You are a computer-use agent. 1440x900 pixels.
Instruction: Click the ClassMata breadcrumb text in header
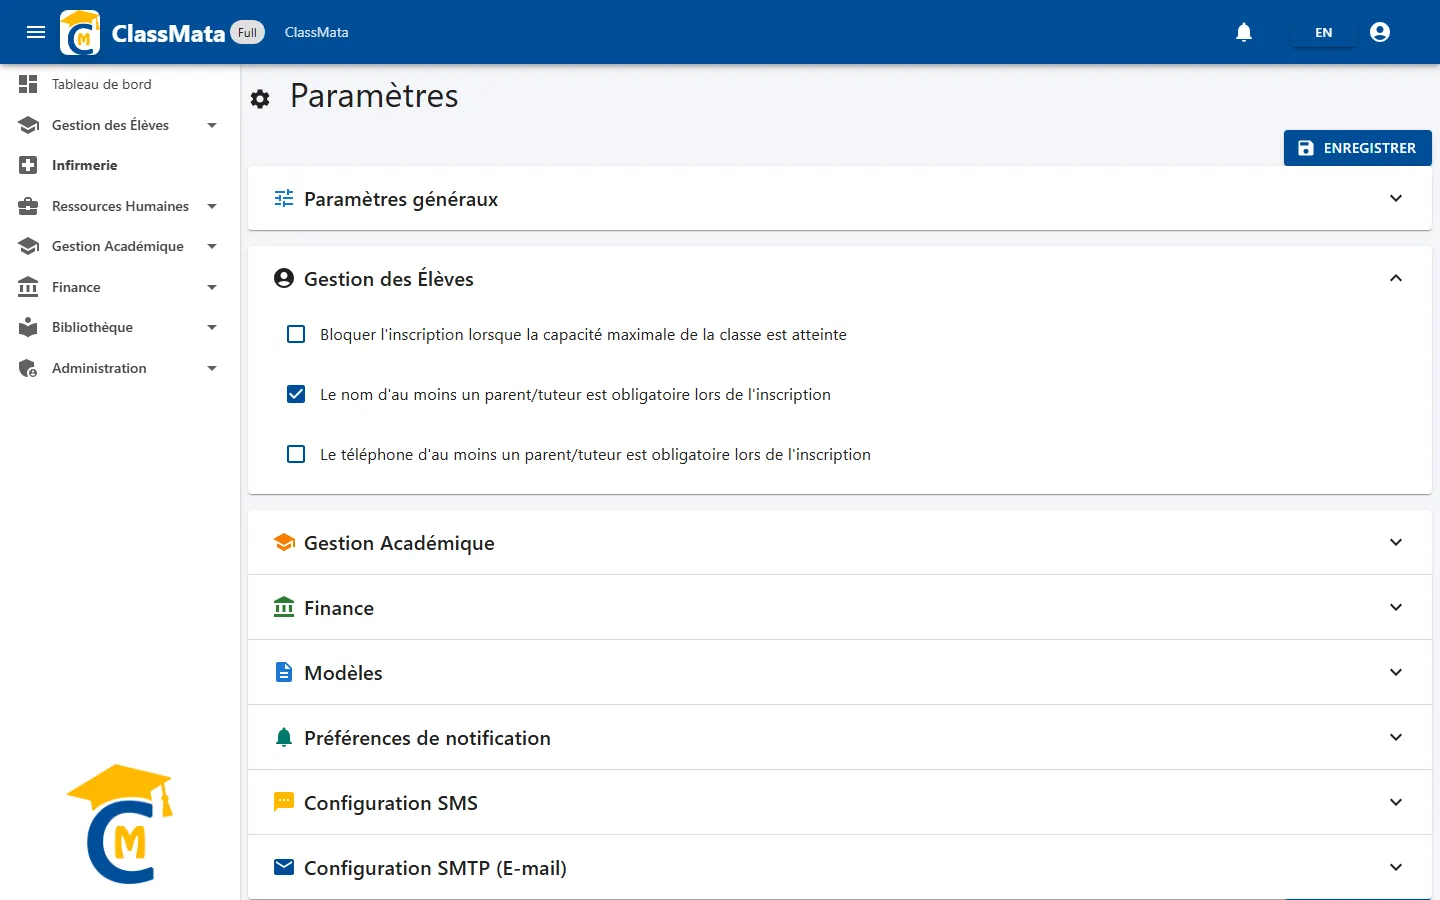point(317,32)
